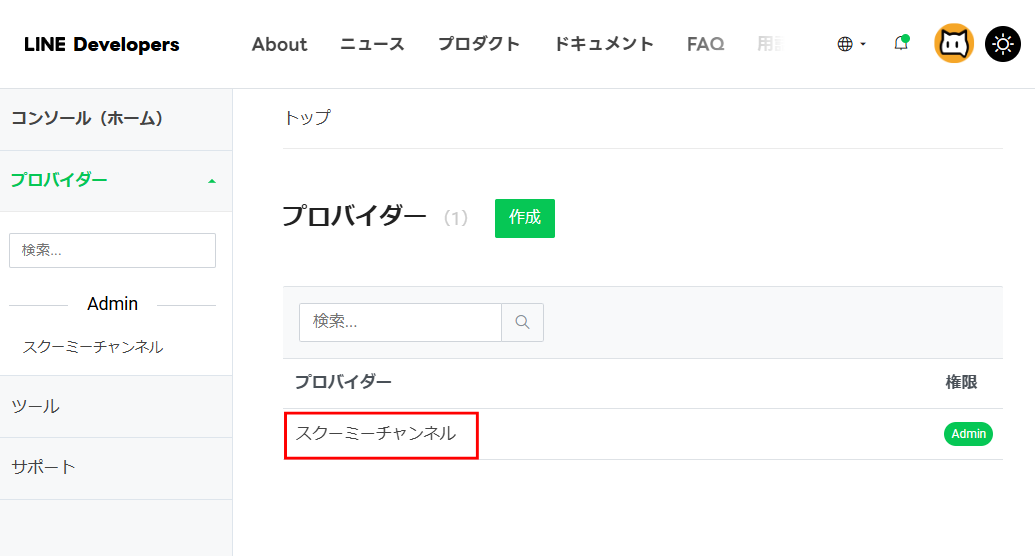
Task: Open the cat avatar profile menu
Action: [954, 44]
